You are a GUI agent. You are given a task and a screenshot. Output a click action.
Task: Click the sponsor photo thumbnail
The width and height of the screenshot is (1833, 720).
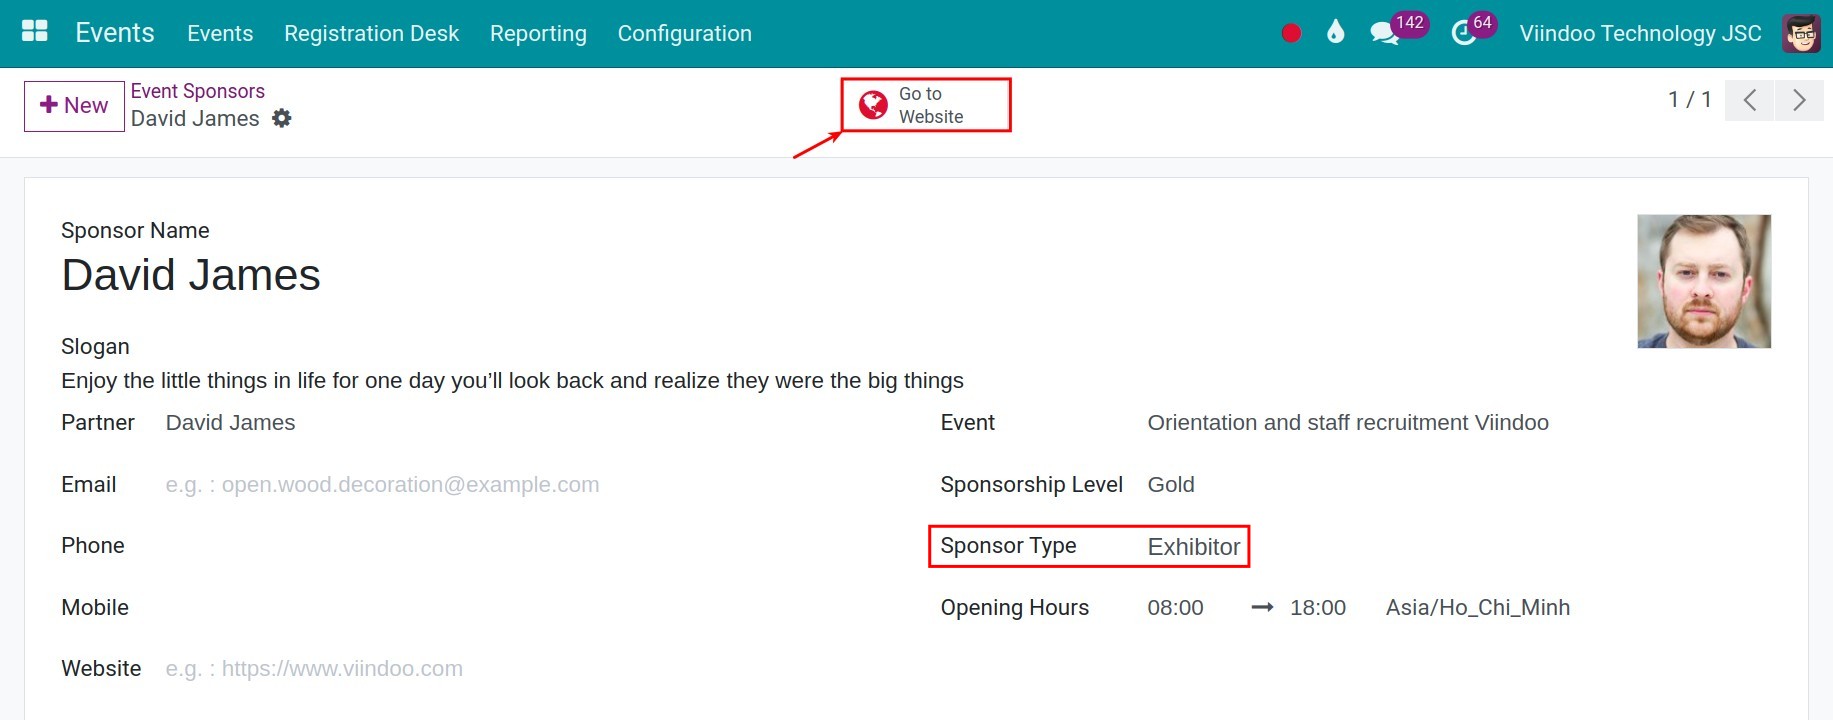(x=1704, y=281)
